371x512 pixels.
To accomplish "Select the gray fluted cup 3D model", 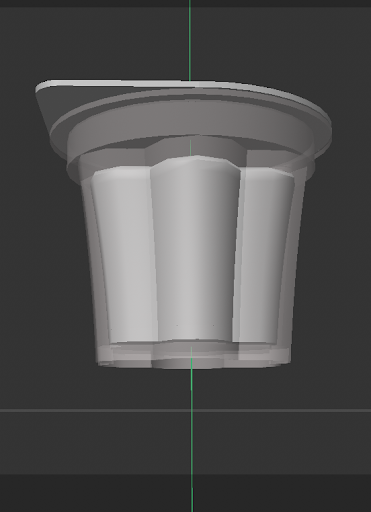I will [x=195, y=250].
